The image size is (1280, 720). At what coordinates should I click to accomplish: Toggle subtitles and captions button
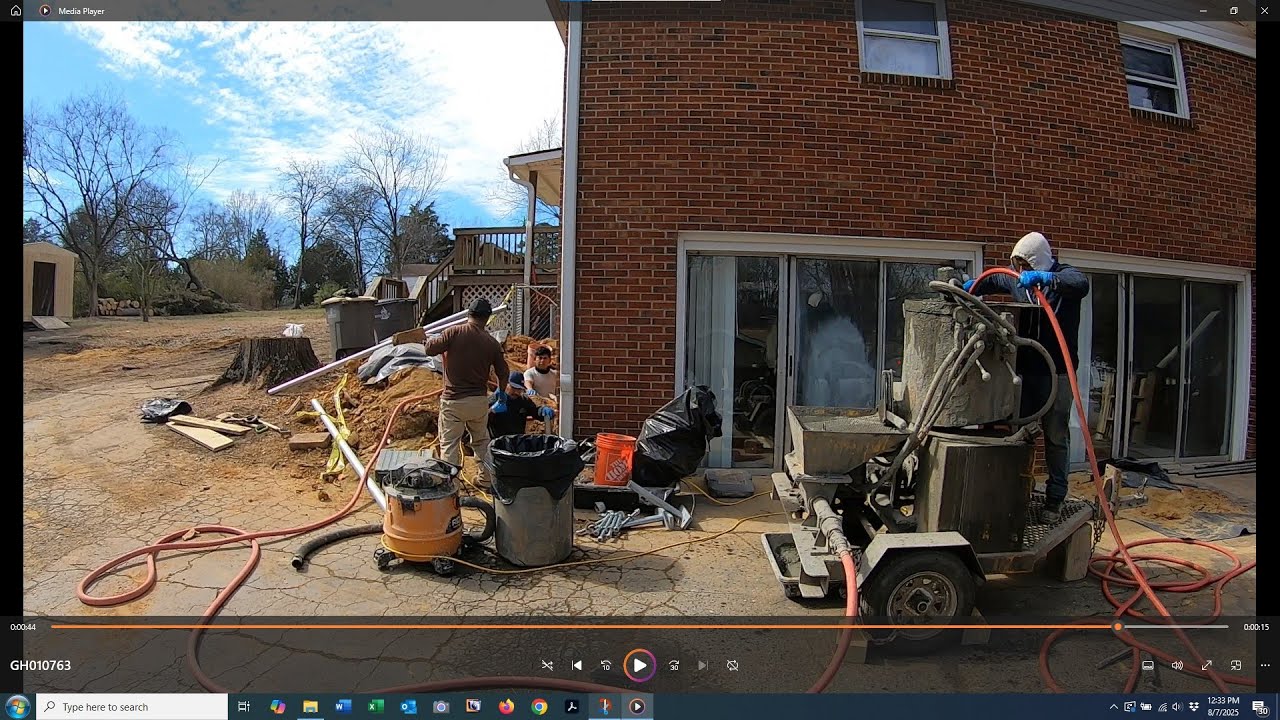click(1148, 665)
